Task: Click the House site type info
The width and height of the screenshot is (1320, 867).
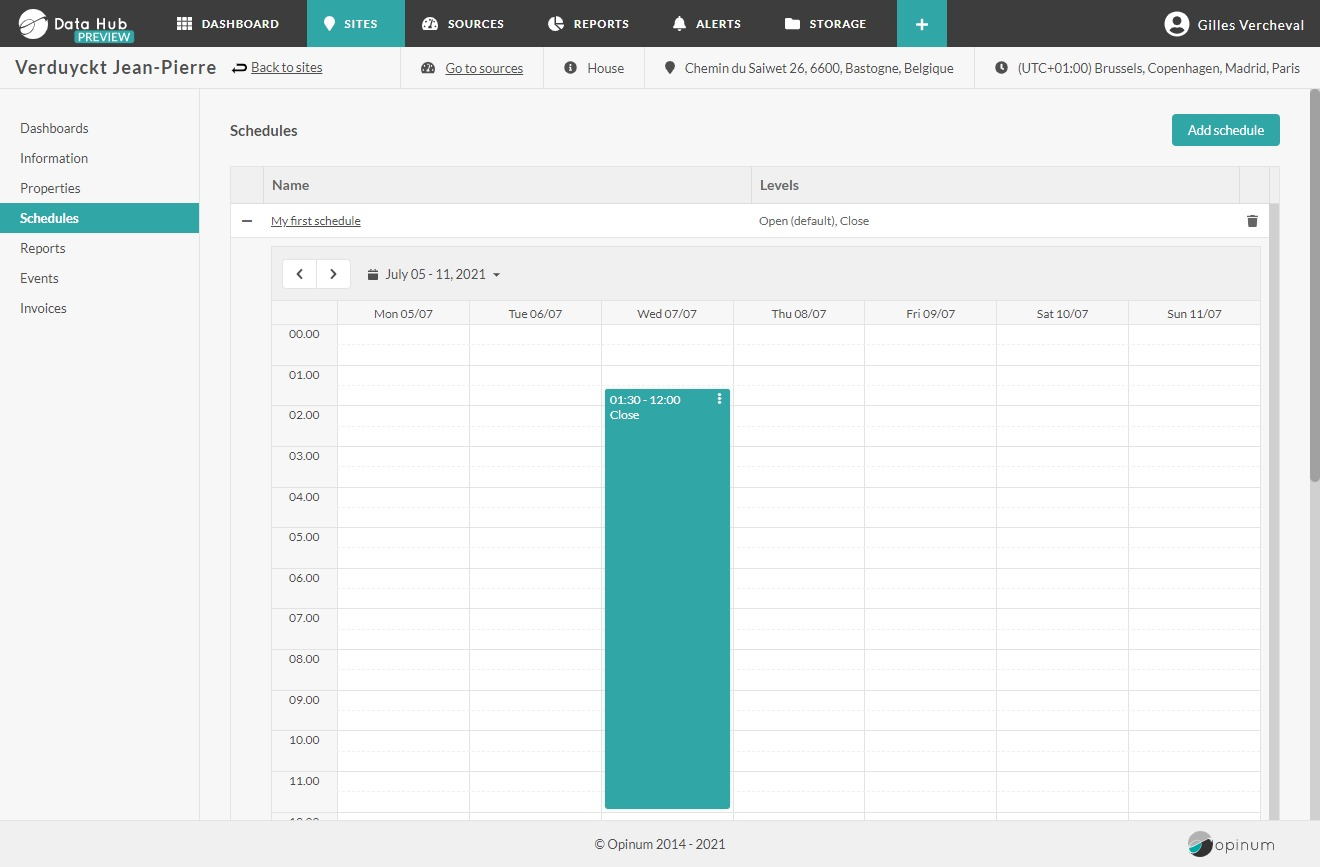Action: tap(594, 69)
